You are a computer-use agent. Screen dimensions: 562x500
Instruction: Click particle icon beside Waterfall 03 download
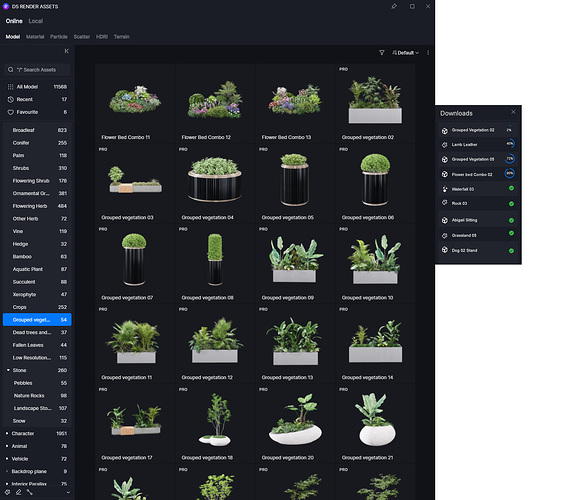coord(444,189)
